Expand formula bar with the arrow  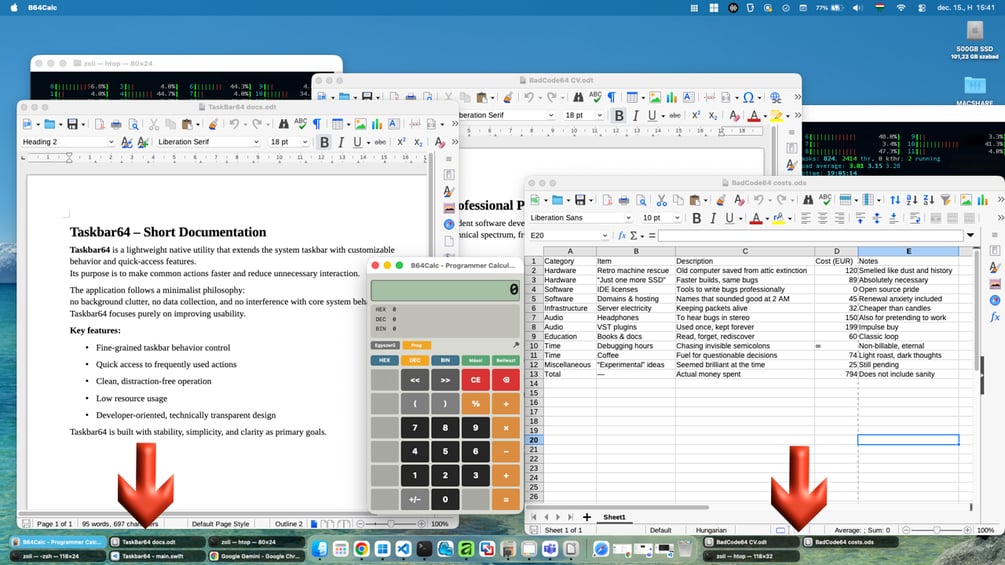[x=970, y=235]
